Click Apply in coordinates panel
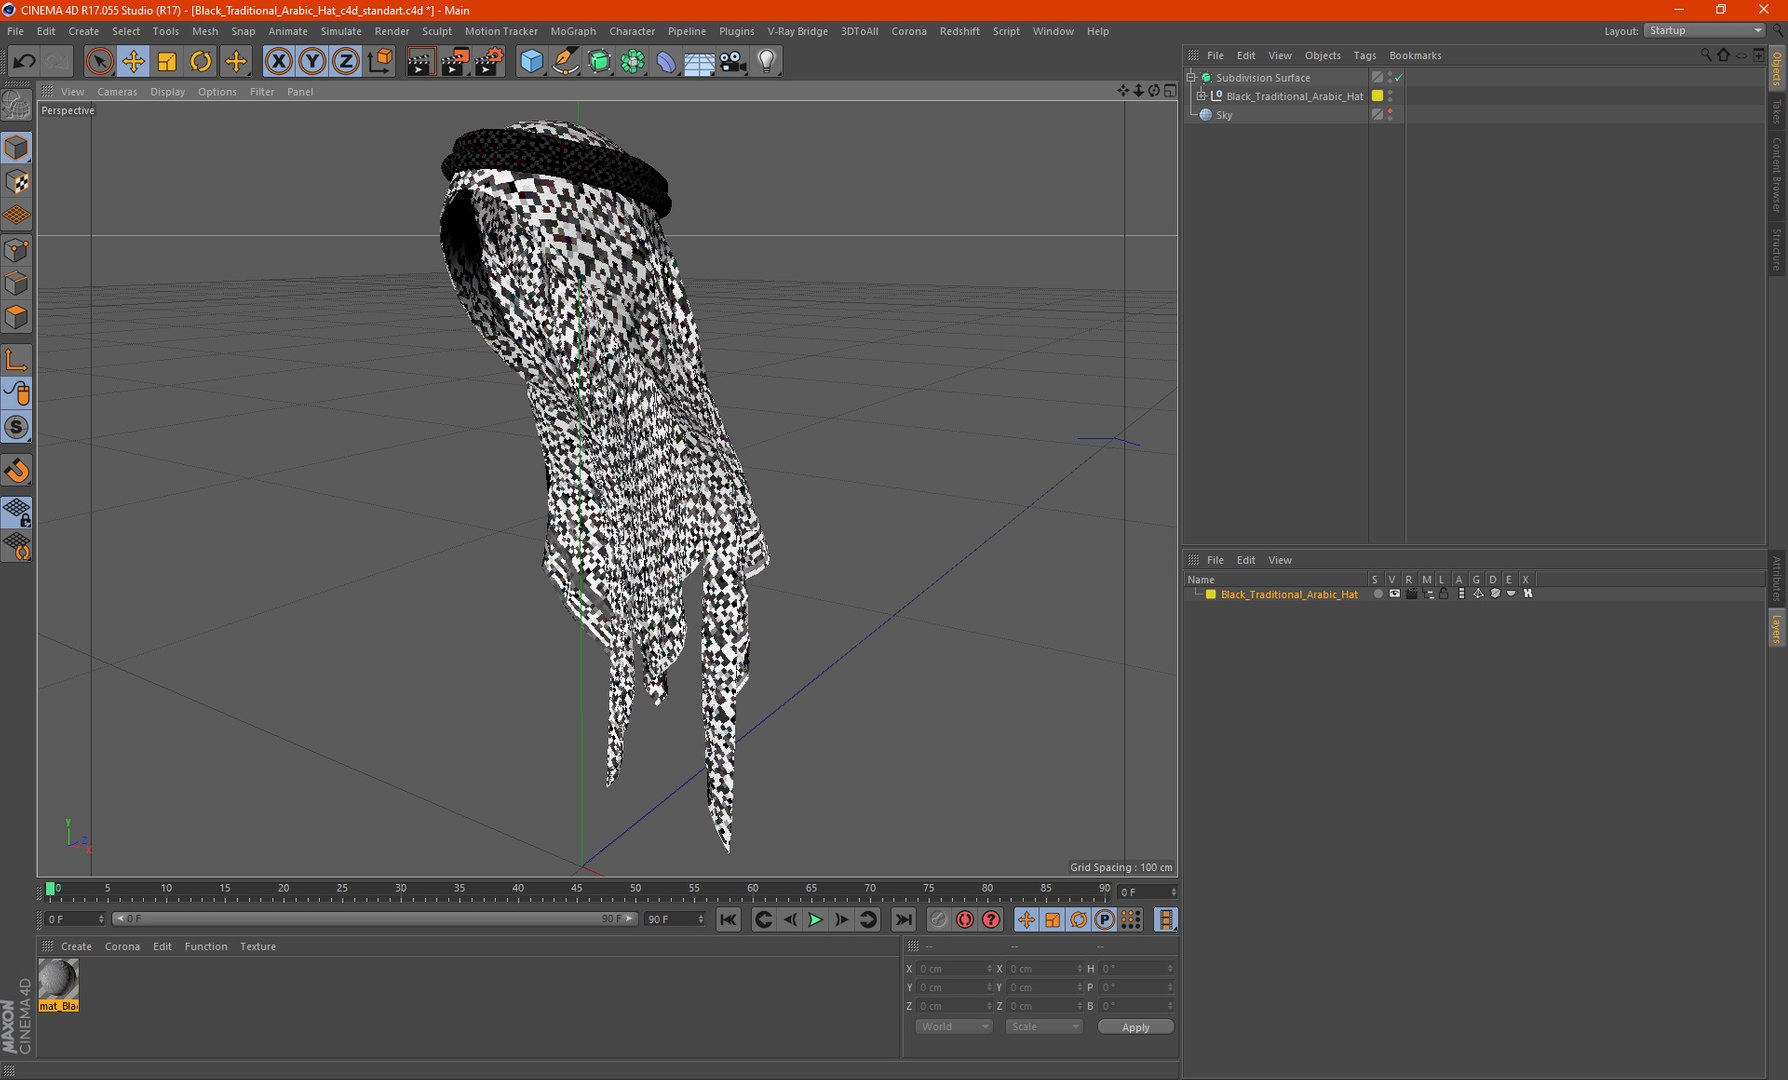 (x=1136, y=1027)
